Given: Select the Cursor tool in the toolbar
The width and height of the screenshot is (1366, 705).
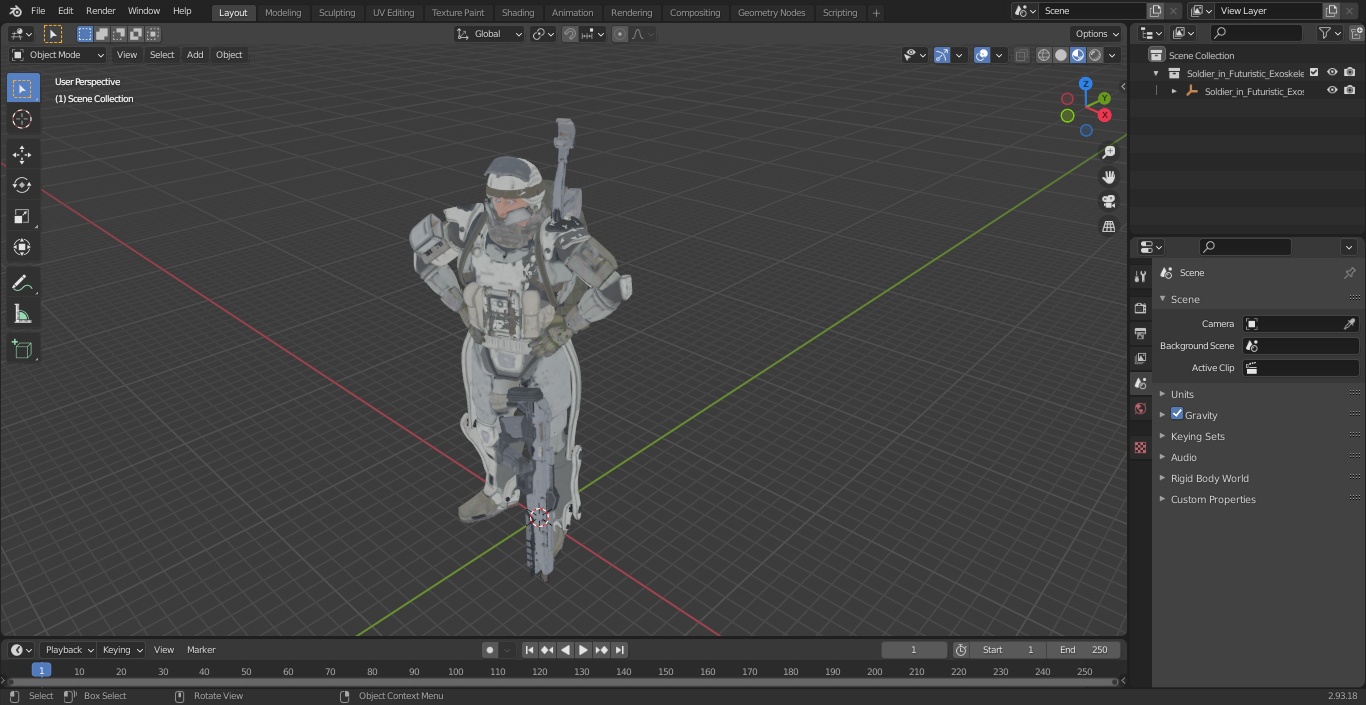Looking at the screenshot, I should click(22, 119).
